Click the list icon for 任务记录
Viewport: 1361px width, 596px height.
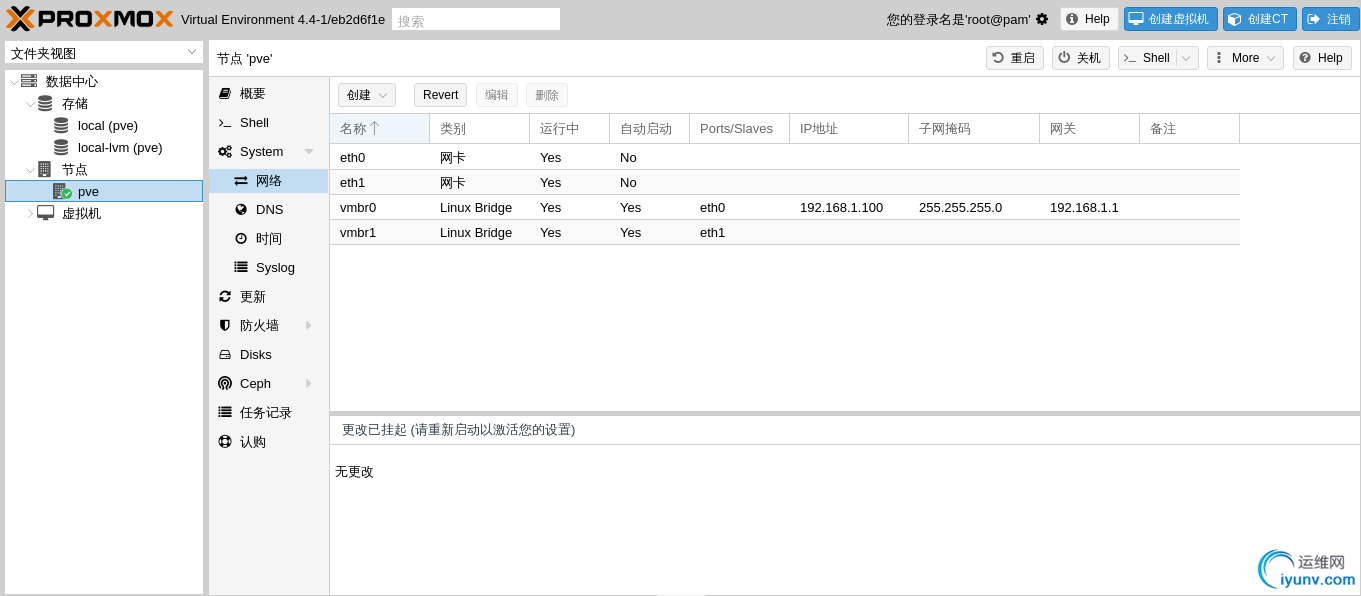point(225,412)
